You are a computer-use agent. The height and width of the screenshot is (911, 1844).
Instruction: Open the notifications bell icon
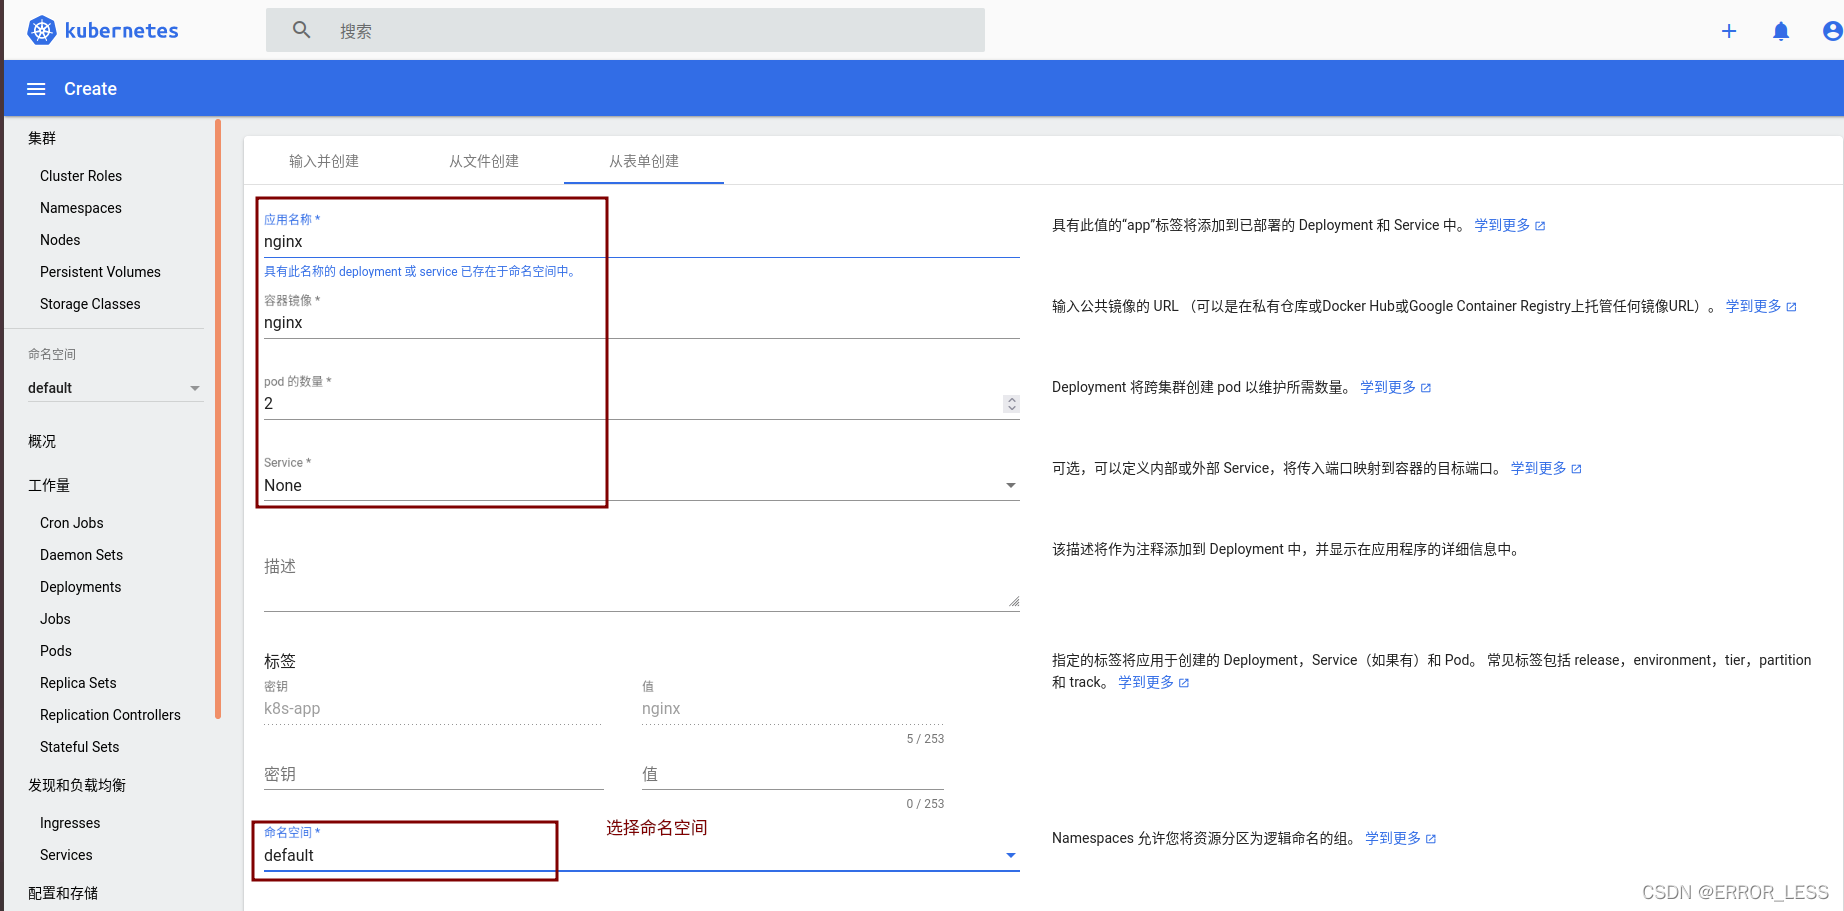point(1781,31)
